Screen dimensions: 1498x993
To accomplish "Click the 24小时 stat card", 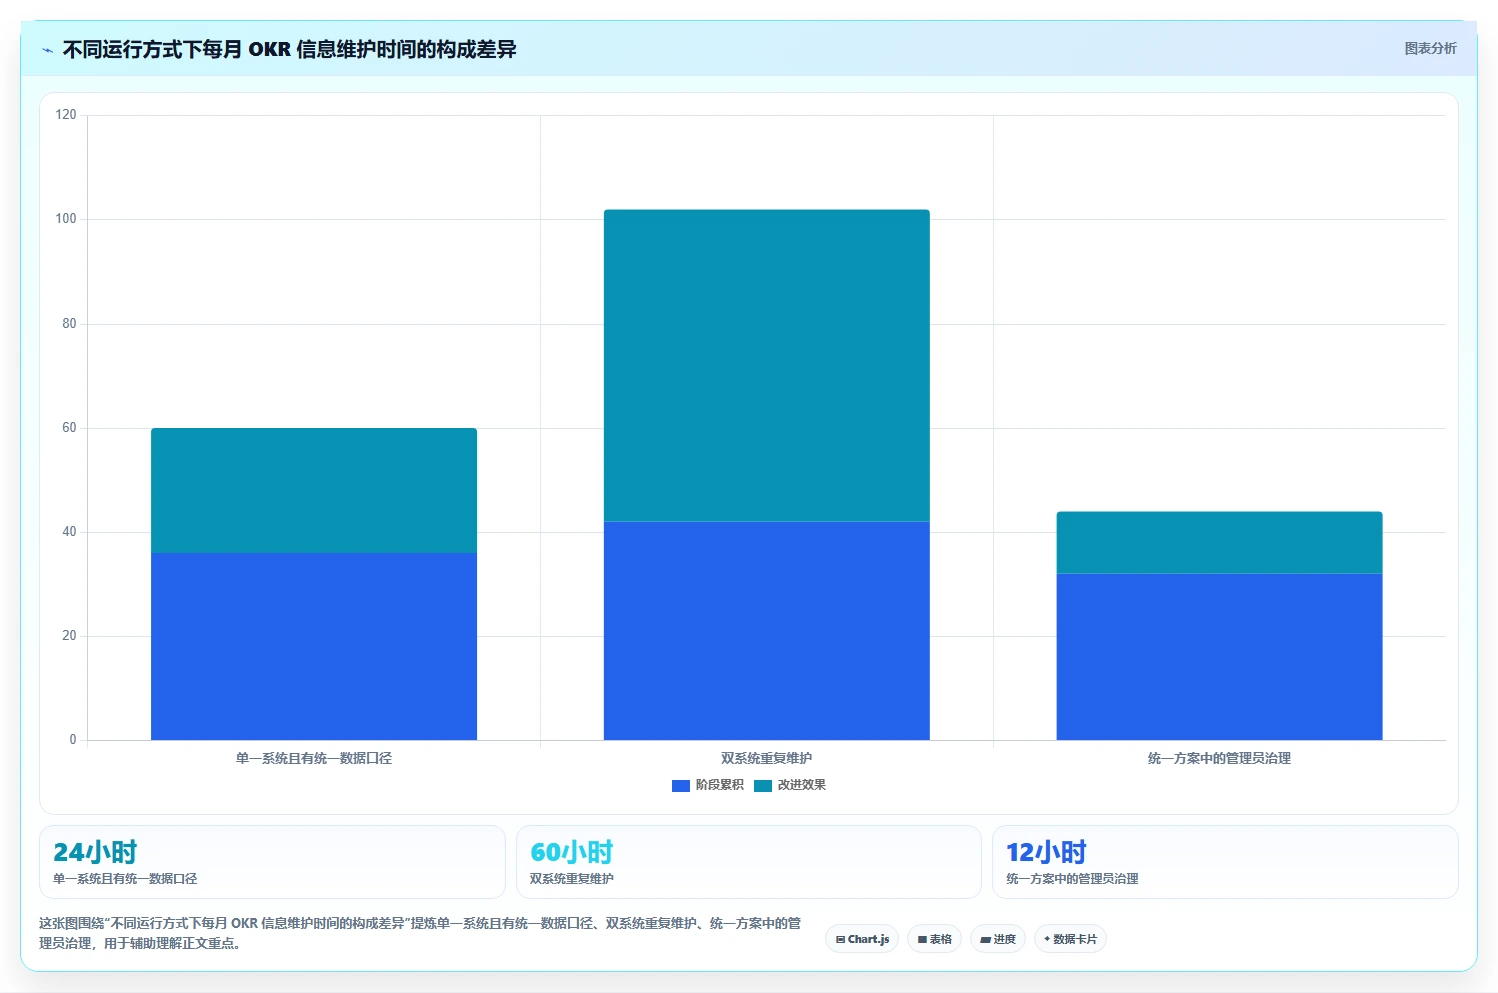I will [x=272, y=862].
